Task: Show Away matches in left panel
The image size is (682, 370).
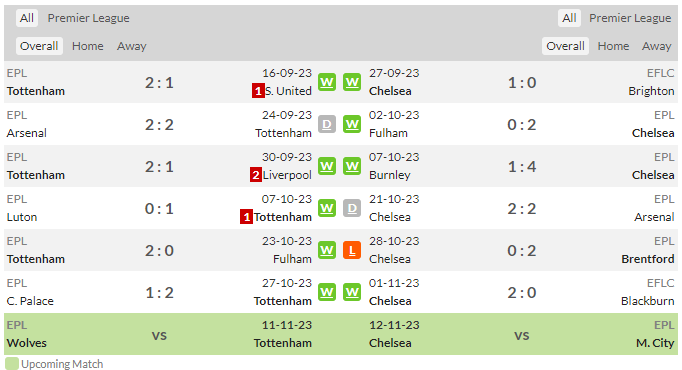Action: (131, 46)
